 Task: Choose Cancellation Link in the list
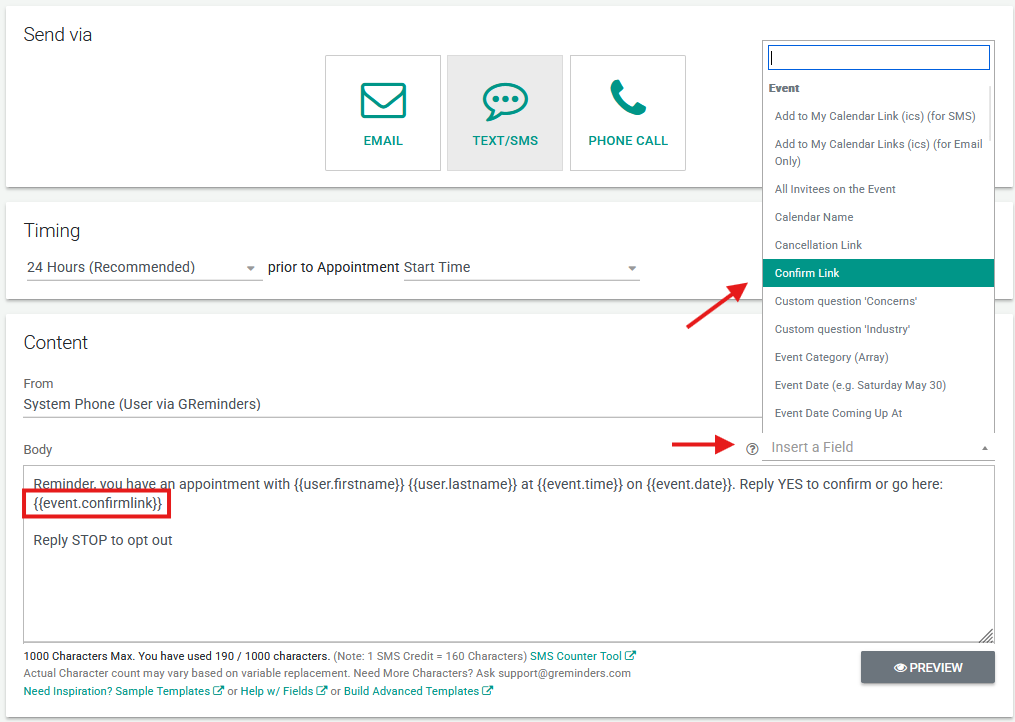point(818,245)
